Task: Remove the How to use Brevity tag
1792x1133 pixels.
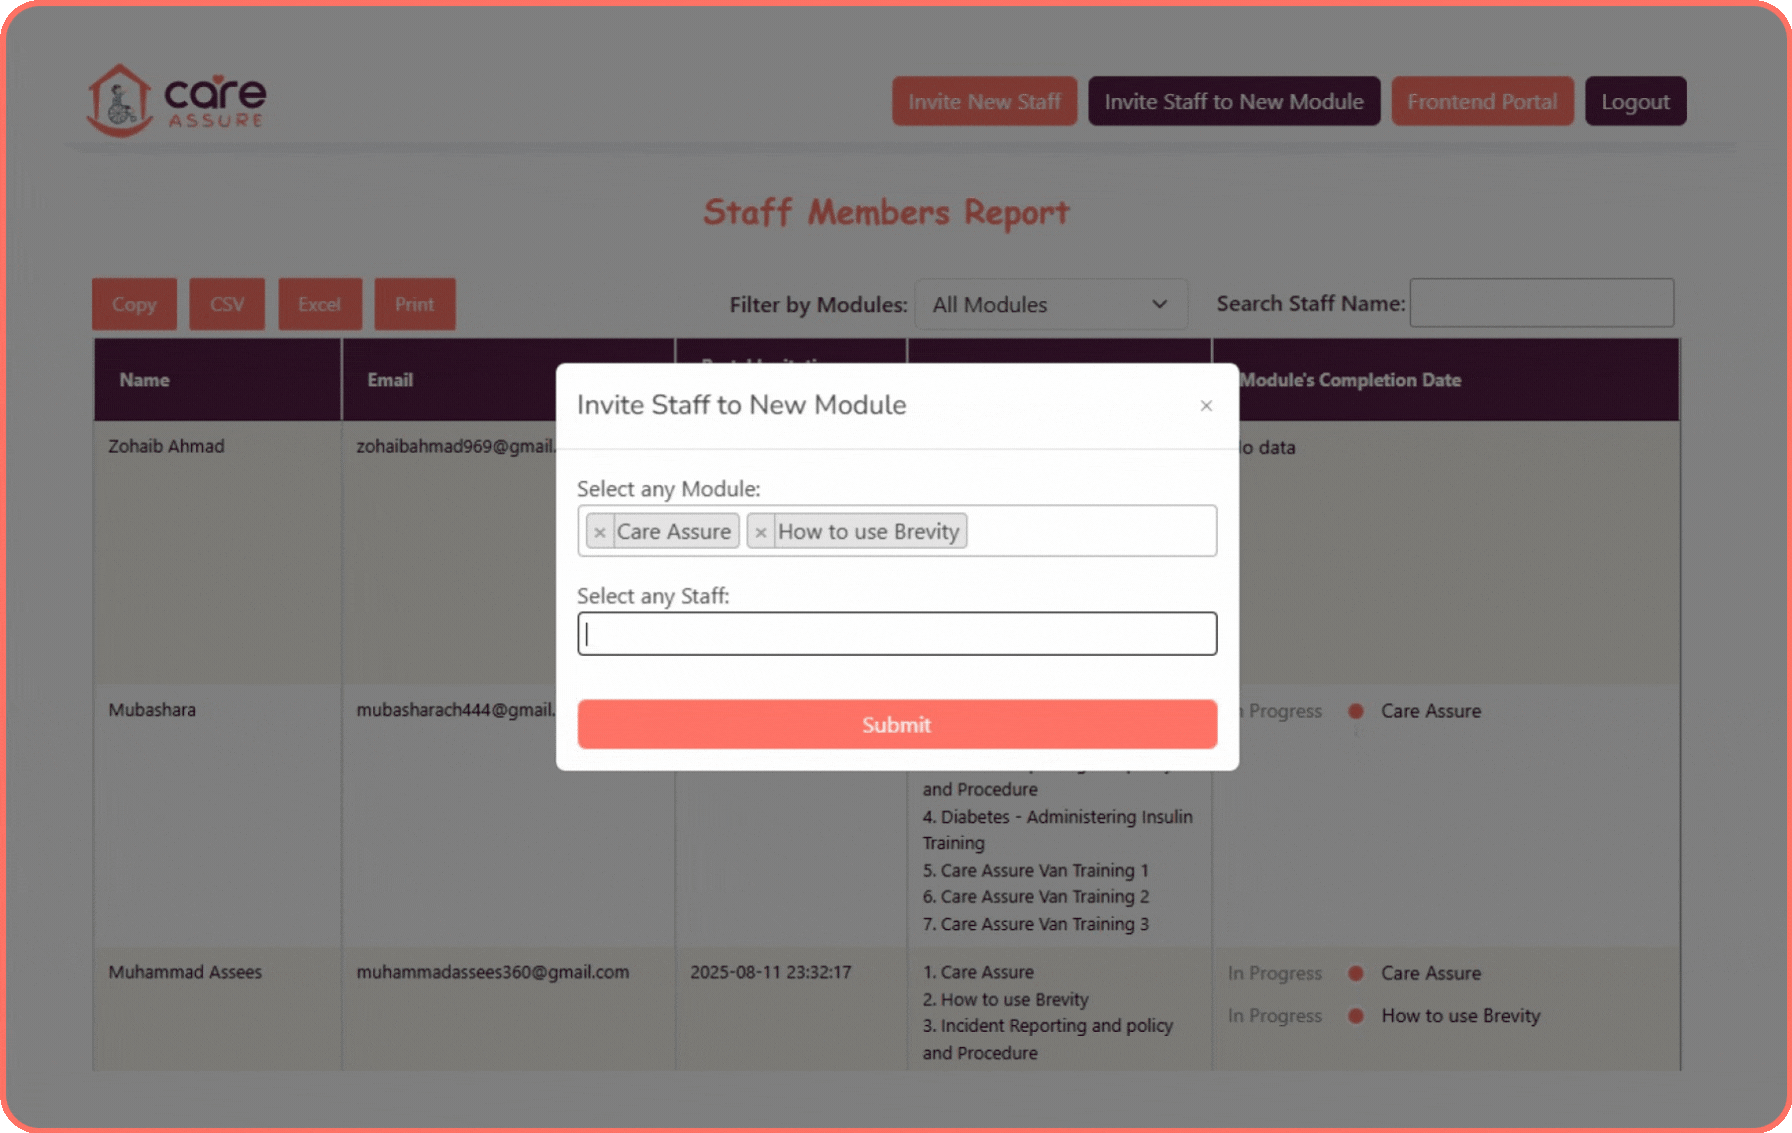Action: point(761,531)
